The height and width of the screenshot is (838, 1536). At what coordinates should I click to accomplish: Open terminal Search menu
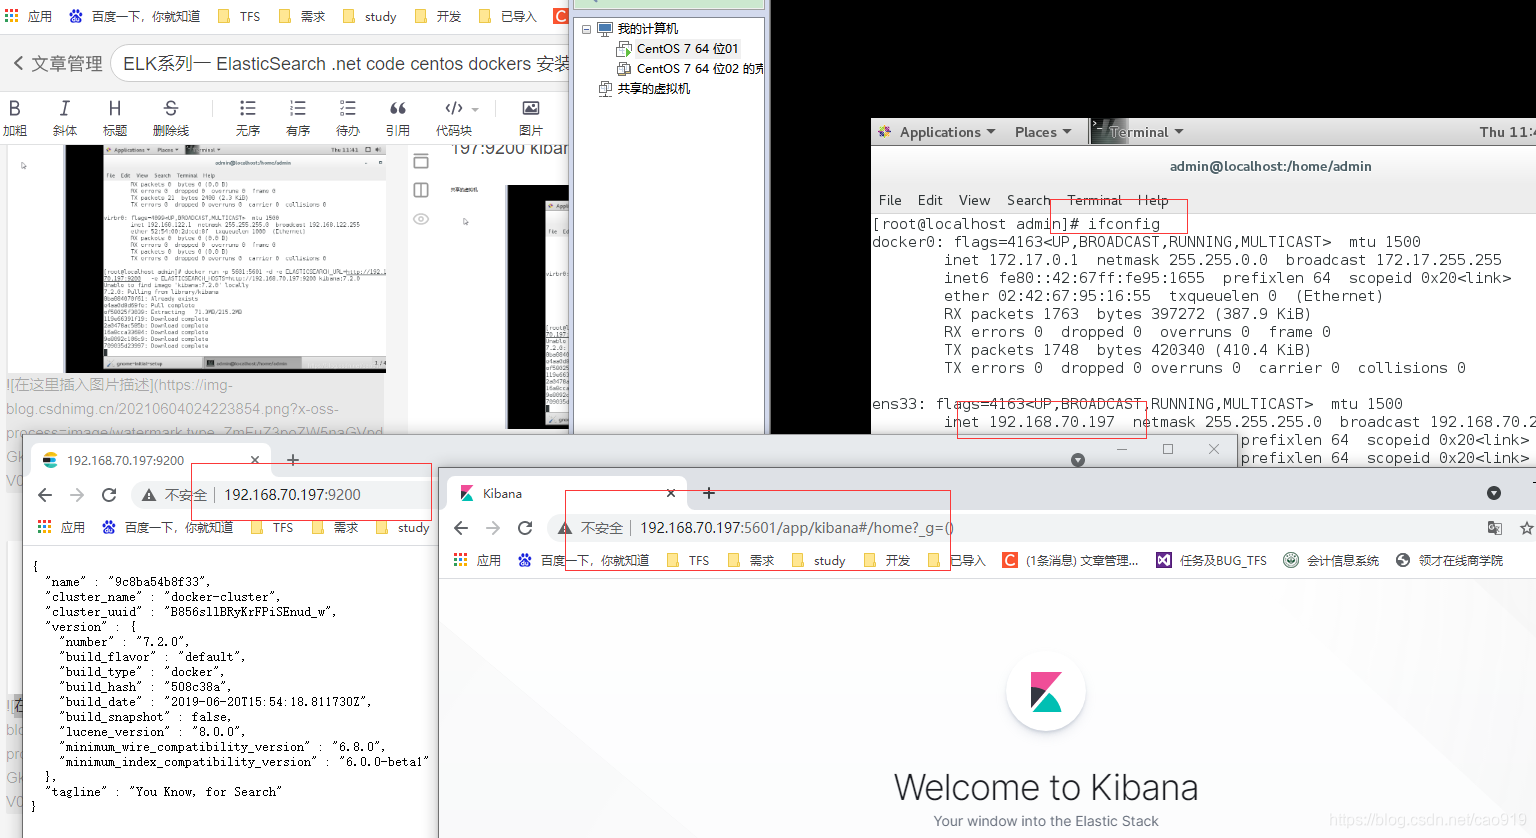(1029, 200)
